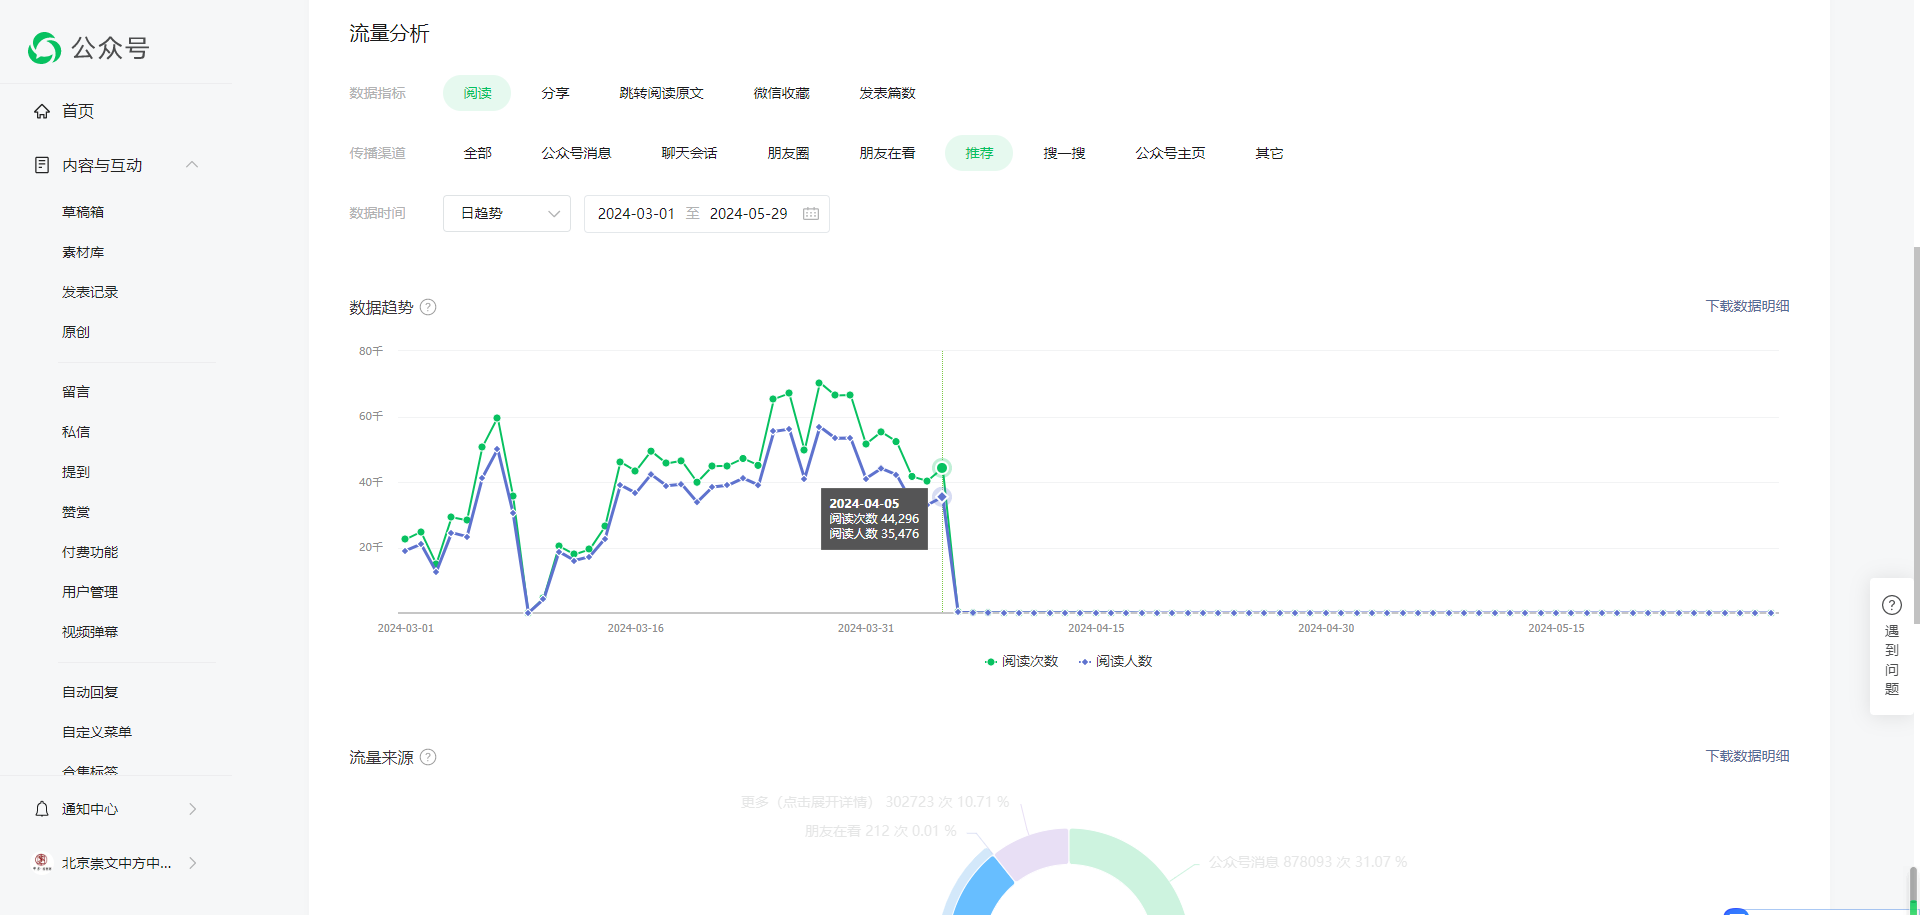Image resolution: width=1920 pixels, height=915 pixels.
Task: Click the start date 2024-03-01 field
Action: coord(636,214)
